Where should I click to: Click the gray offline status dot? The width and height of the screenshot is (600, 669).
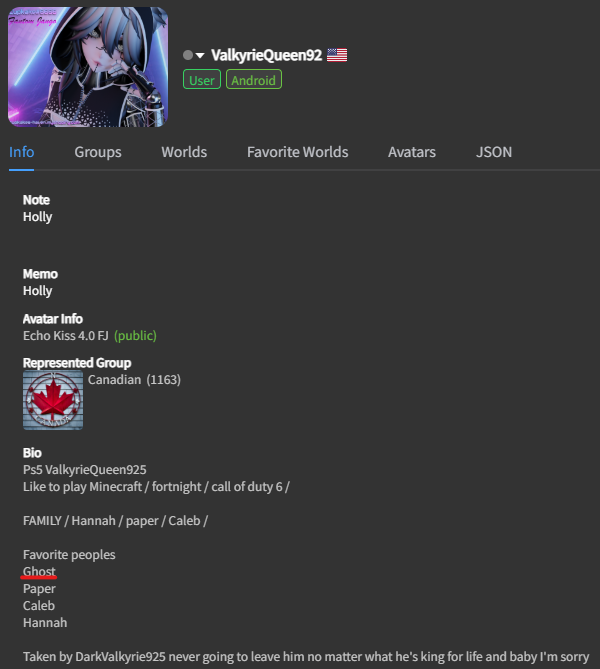[187, 55]
